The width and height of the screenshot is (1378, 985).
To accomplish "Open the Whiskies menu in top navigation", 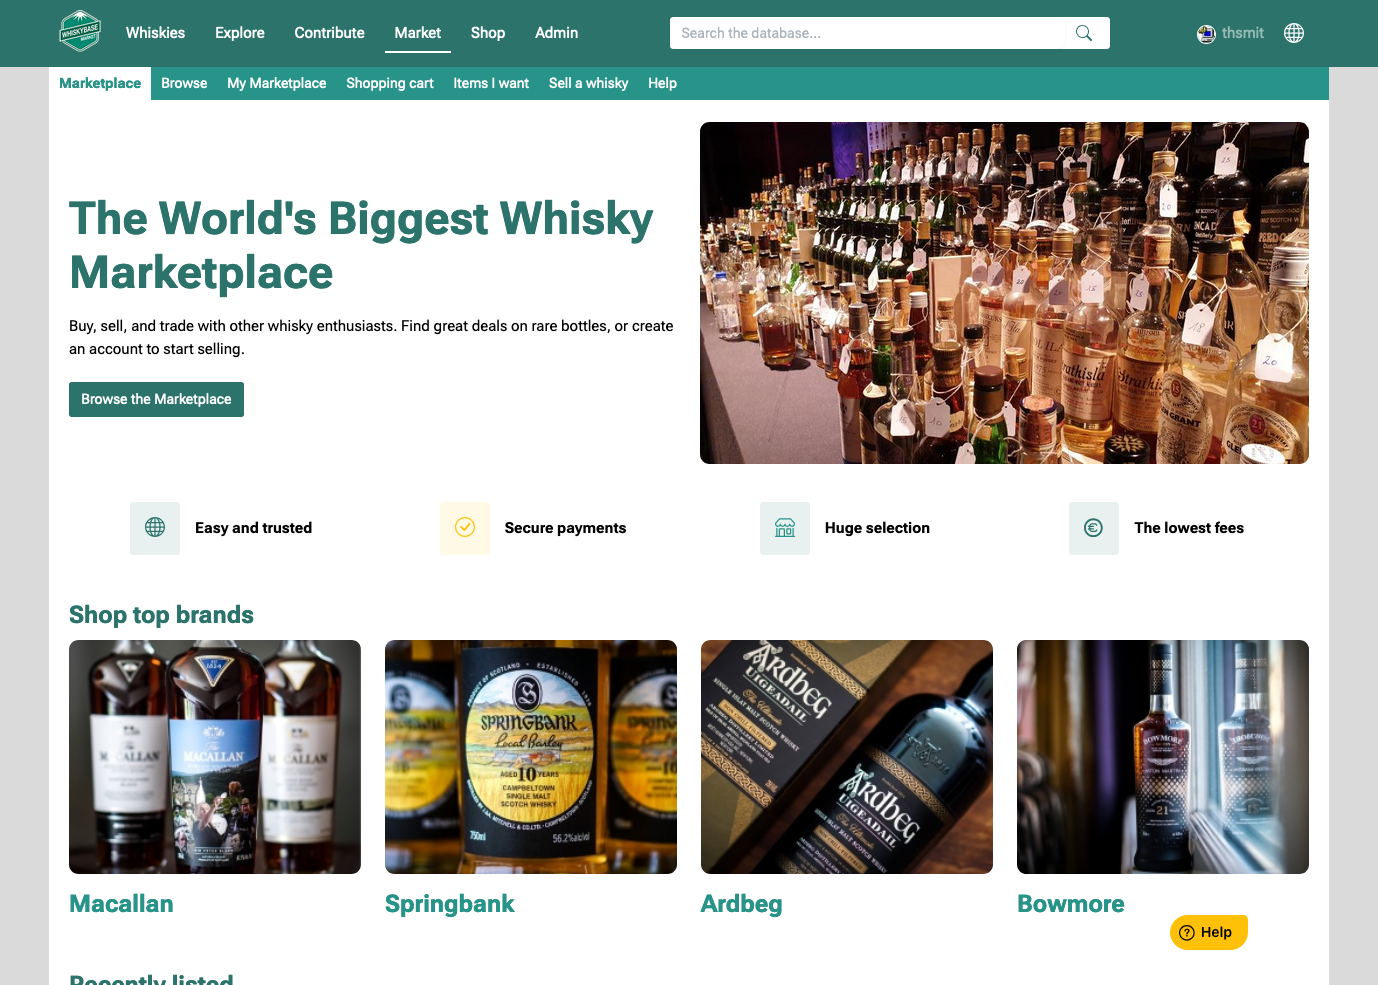I will click(x=155, y=33).
